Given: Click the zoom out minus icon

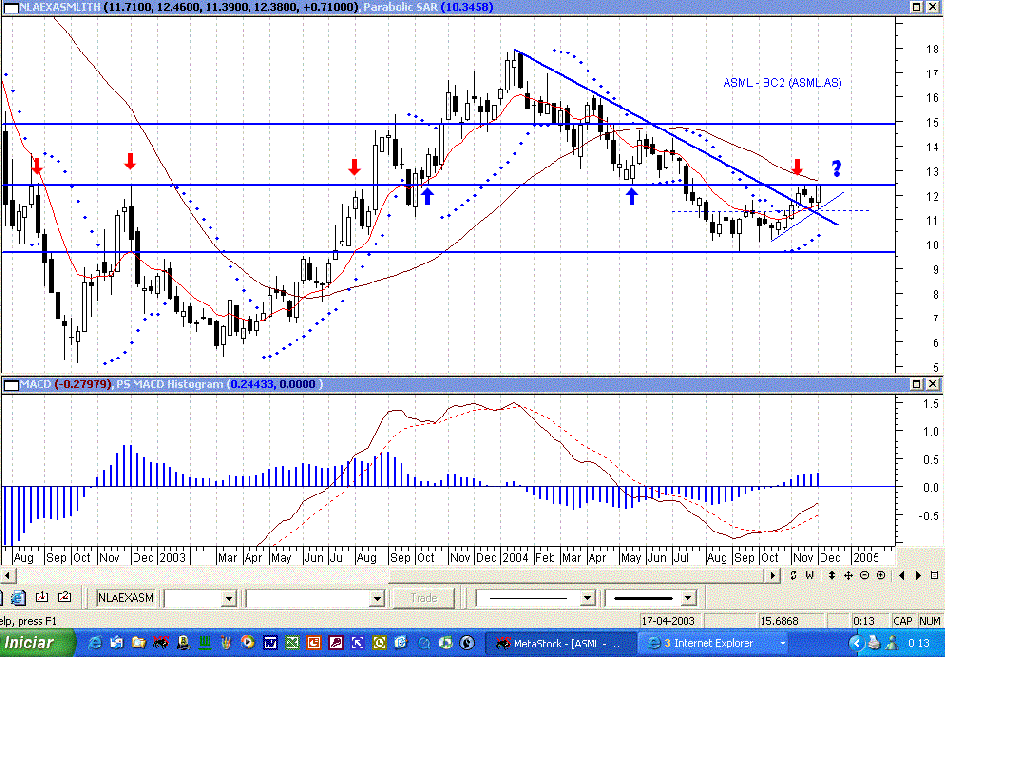Looking at the screenshot, I should click(x=865, y=575).
